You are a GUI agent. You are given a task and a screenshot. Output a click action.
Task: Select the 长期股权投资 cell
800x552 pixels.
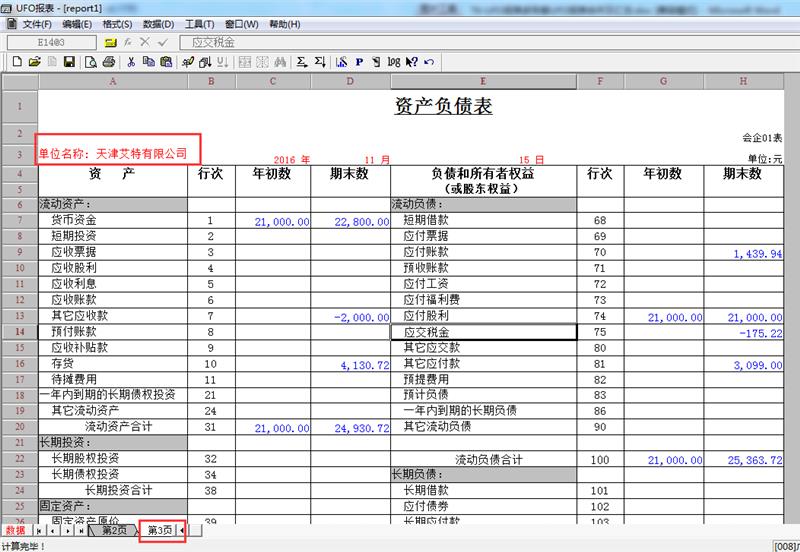tap(113, 459)
